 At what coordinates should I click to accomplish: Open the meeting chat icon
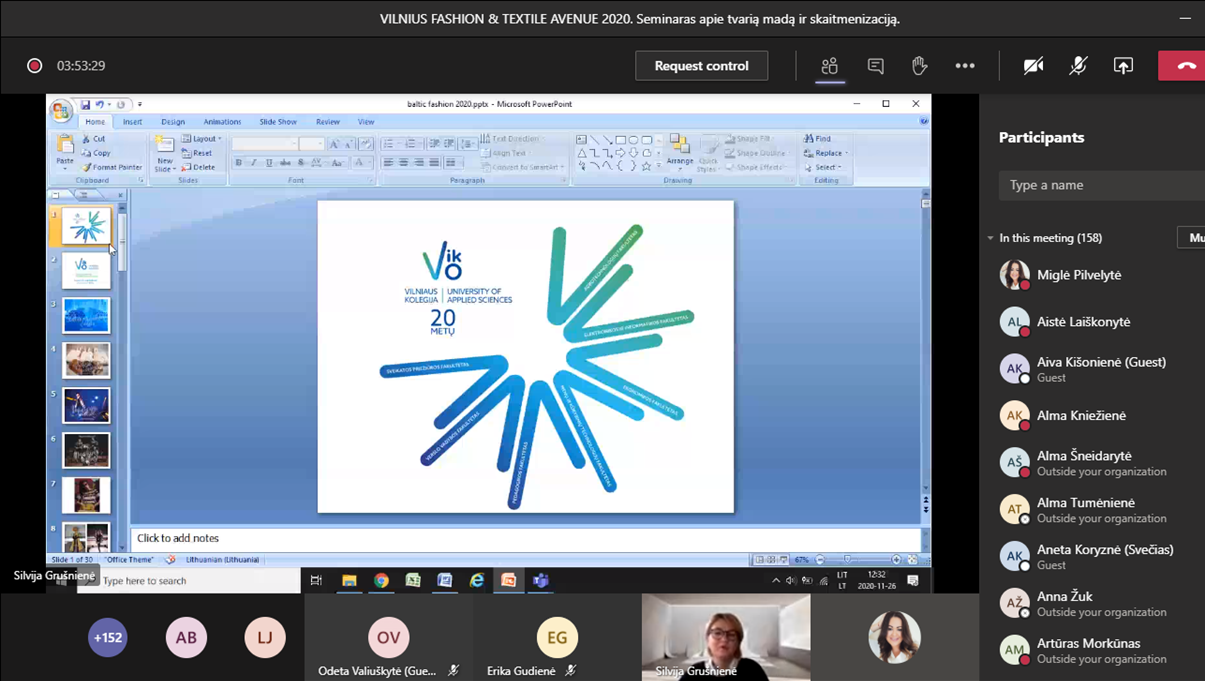pos(875,66)
